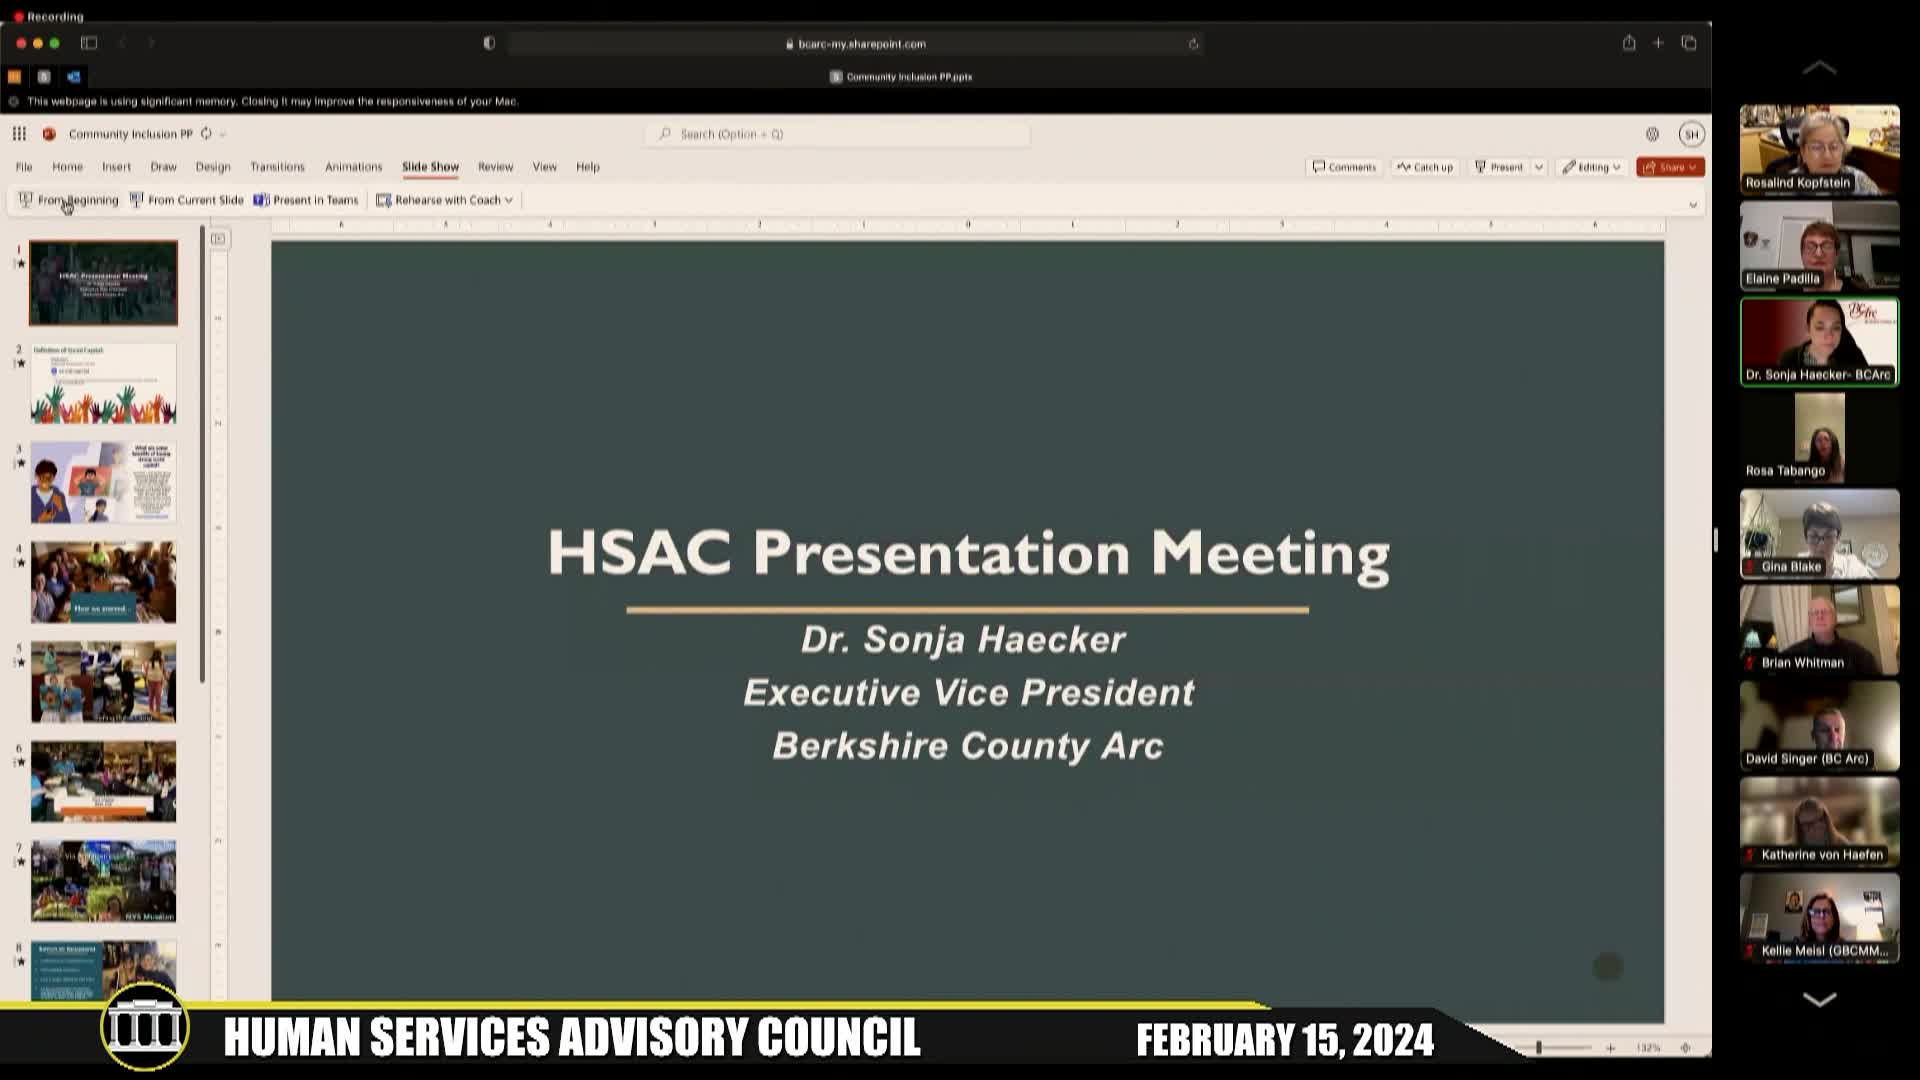Click the Search (Option + Q) field
The width and height of the screenshot is (1920, 1080).
point(838,134)
